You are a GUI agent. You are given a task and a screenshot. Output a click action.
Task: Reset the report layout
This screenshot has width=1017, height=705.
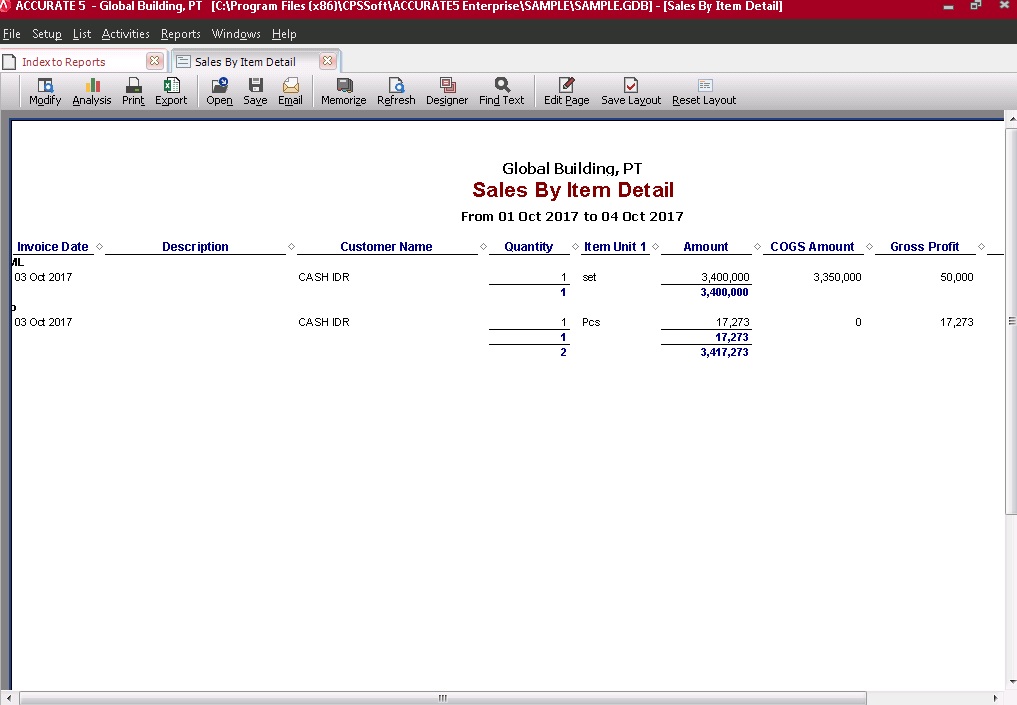tap(704, 91)
